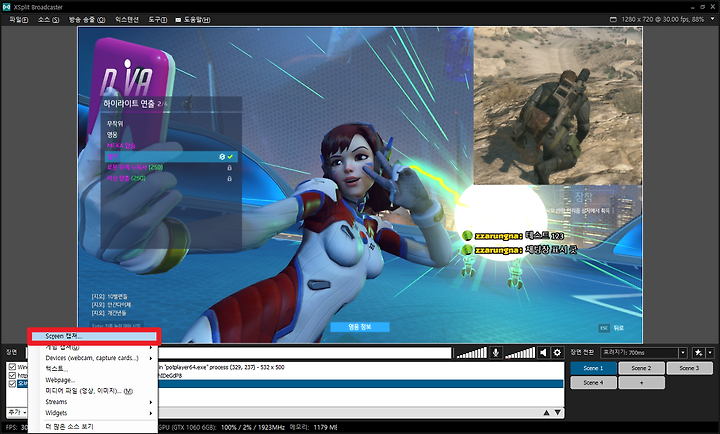Click the 영웅 정보 button in preview
Image resolution: width=720 pixels, height=434 pixels.
click(x=360, y=327)
